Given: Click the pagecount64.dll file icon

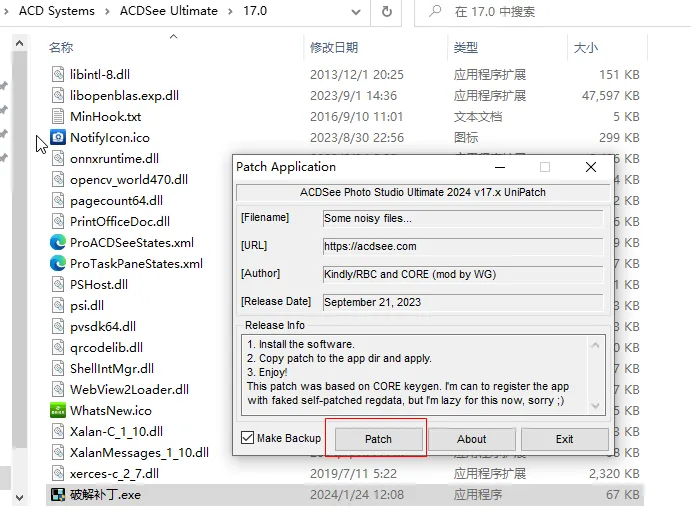Looking at the screenshot, I should tap(58, 201).
